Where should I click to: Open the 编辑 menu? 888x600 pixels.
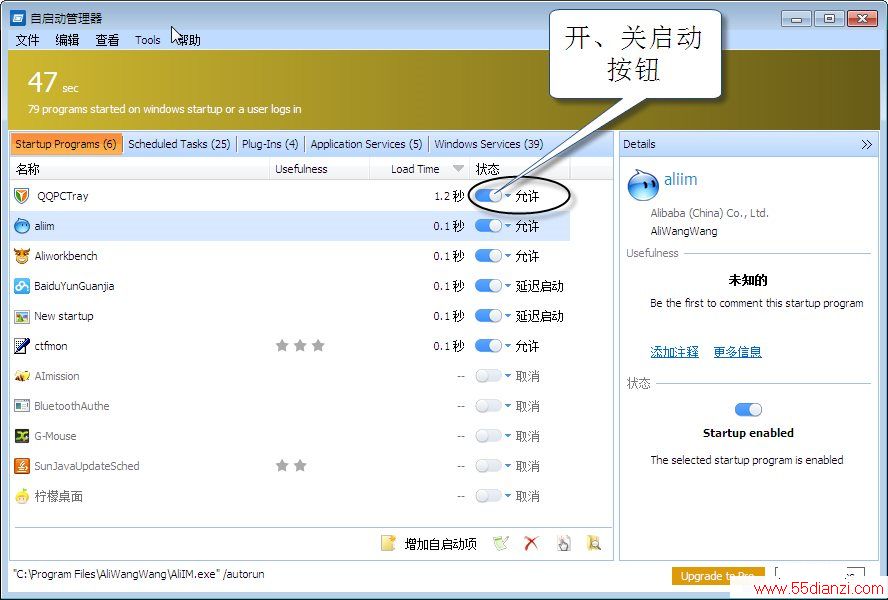[x=67, y=40]
